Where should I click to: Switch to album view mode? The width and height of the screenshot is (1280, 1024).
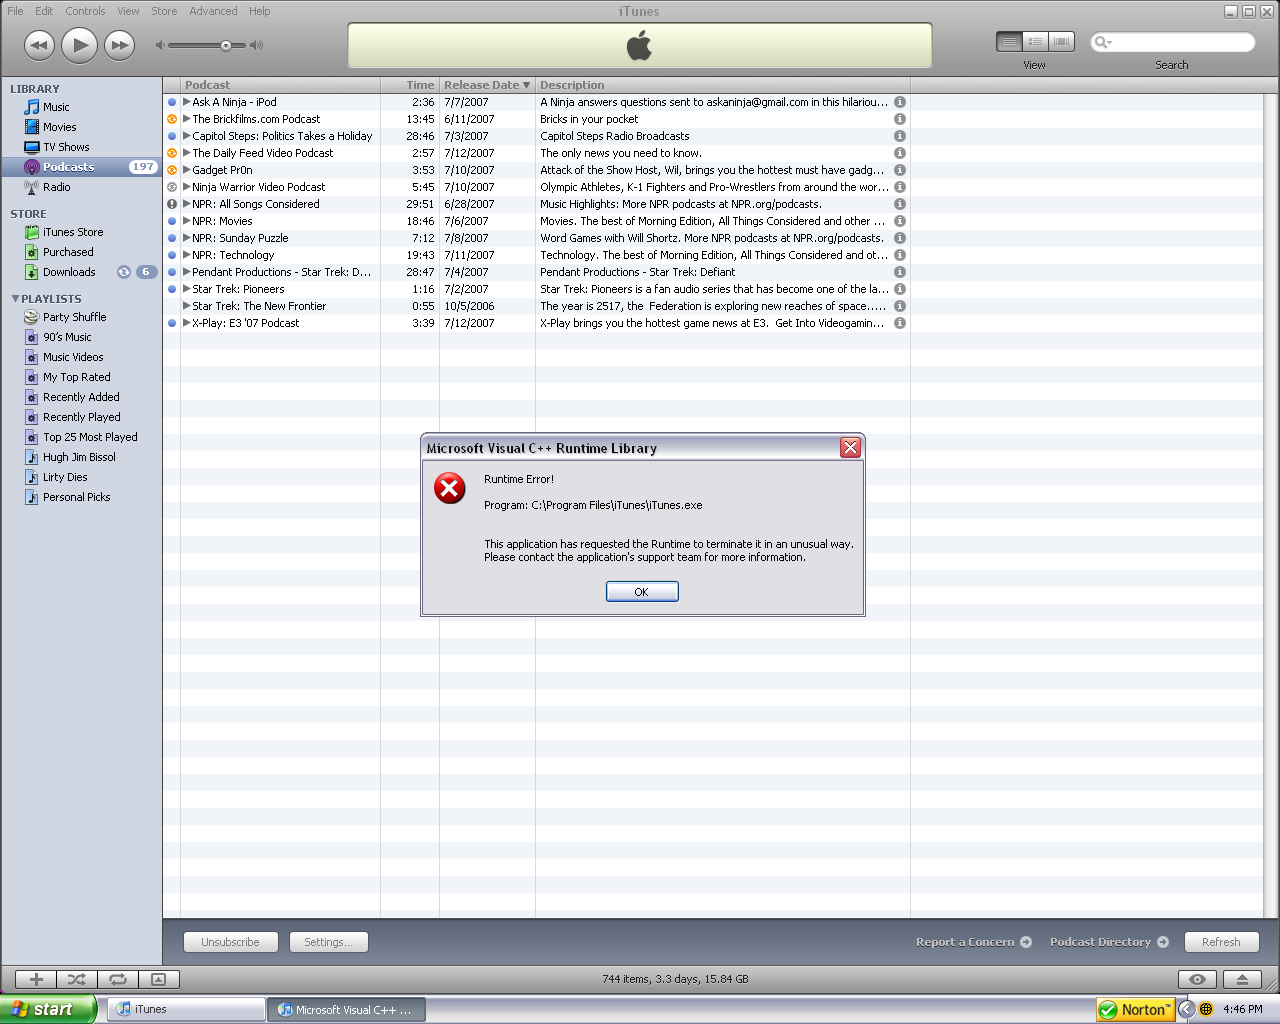(1035, 41)
